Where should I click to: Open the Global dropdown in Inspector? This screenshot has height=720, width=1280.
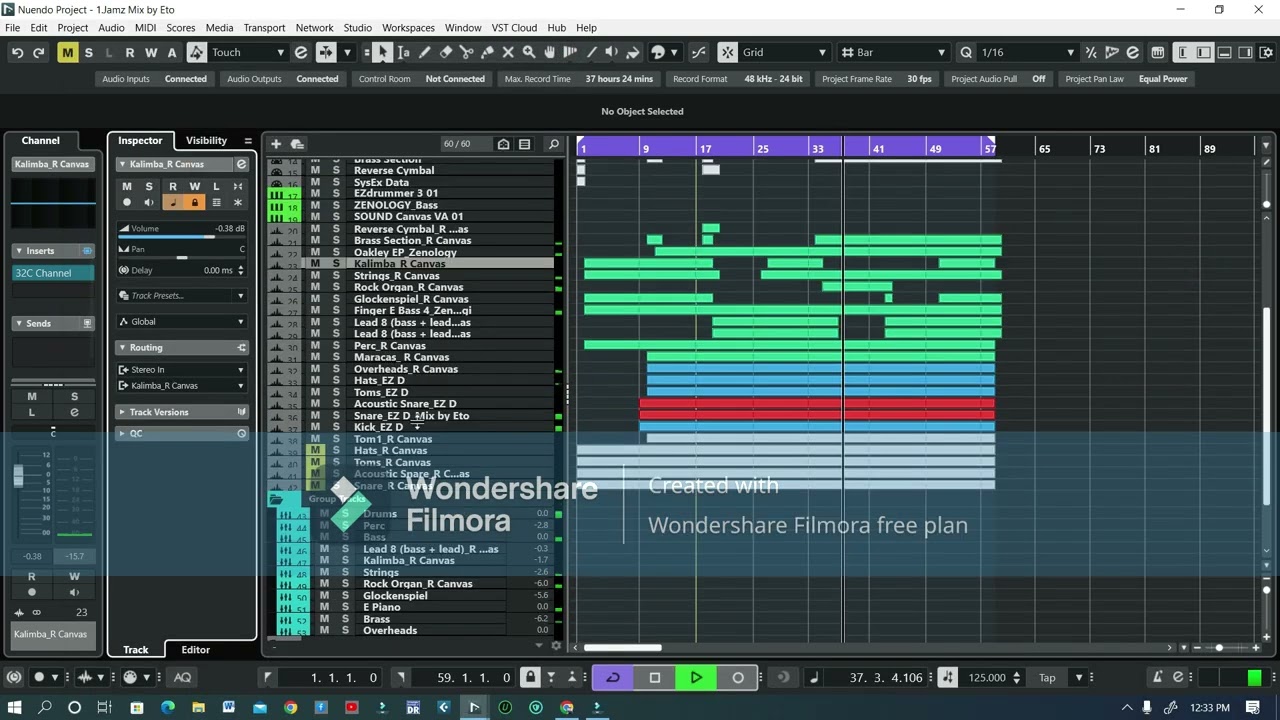[181, 322]
